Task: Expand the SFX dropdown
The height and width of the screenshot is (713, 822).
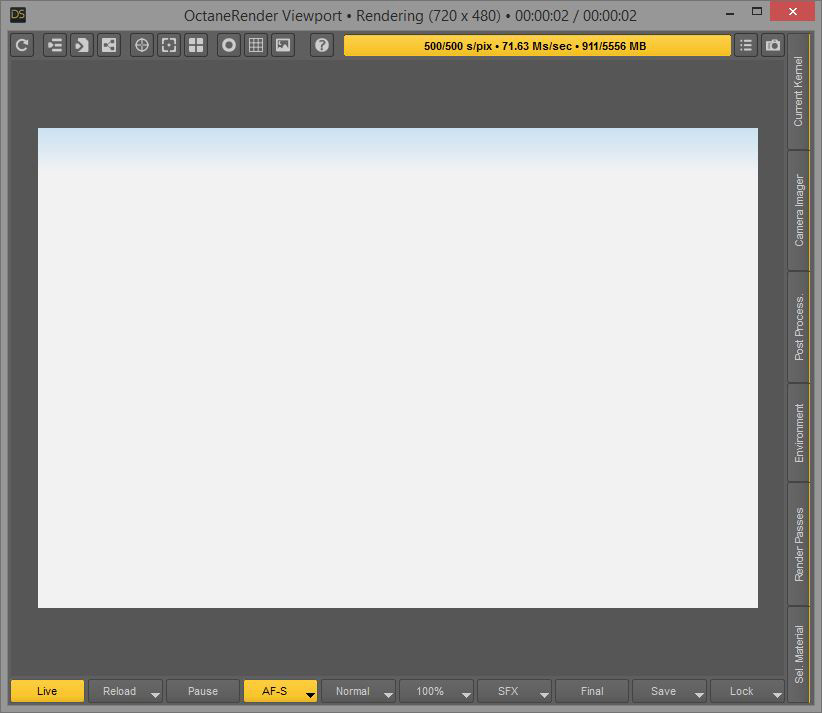Action: pyautogui.click(x=544, y=695)
